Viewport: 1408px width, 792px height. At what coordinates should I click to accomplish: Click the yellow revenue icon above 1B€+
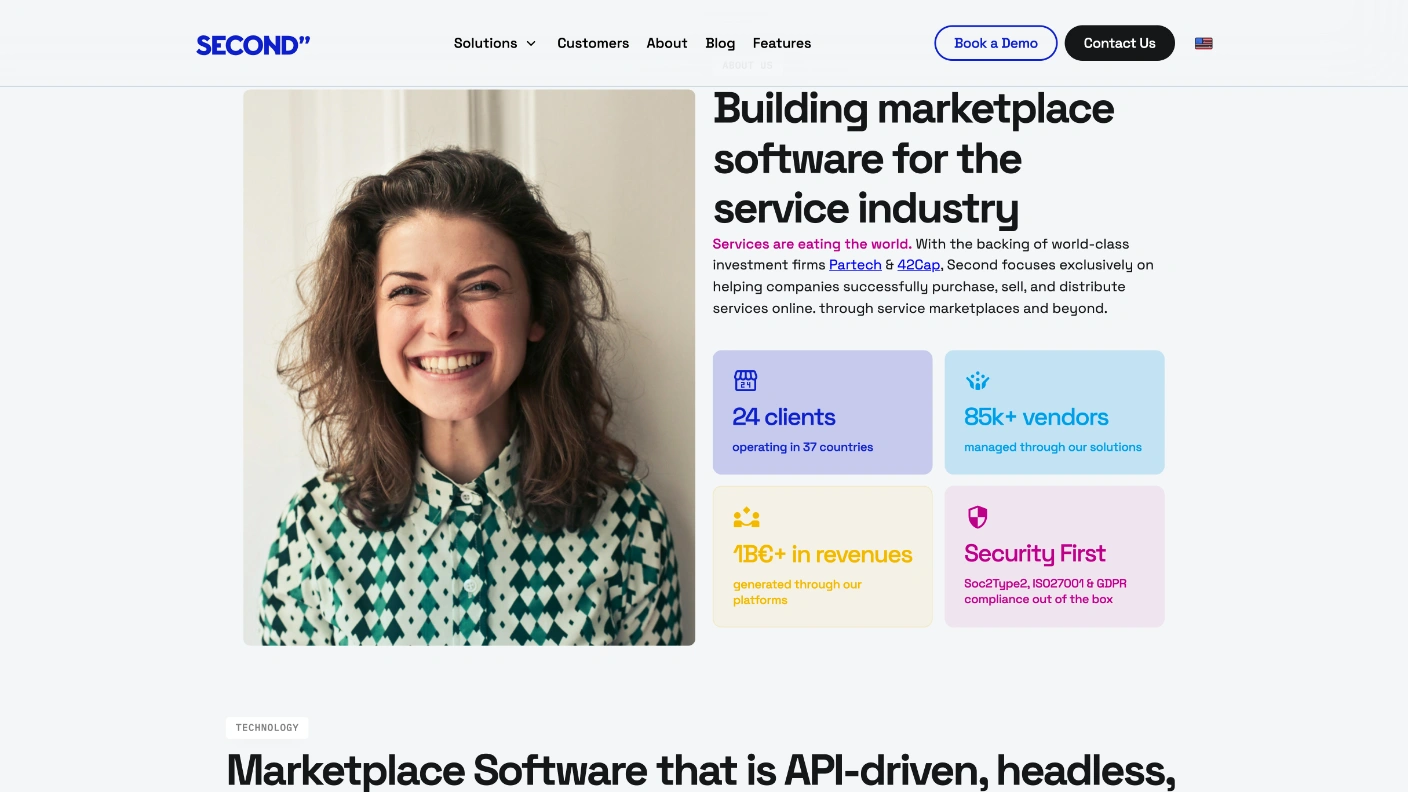click(x=746, y=517)
